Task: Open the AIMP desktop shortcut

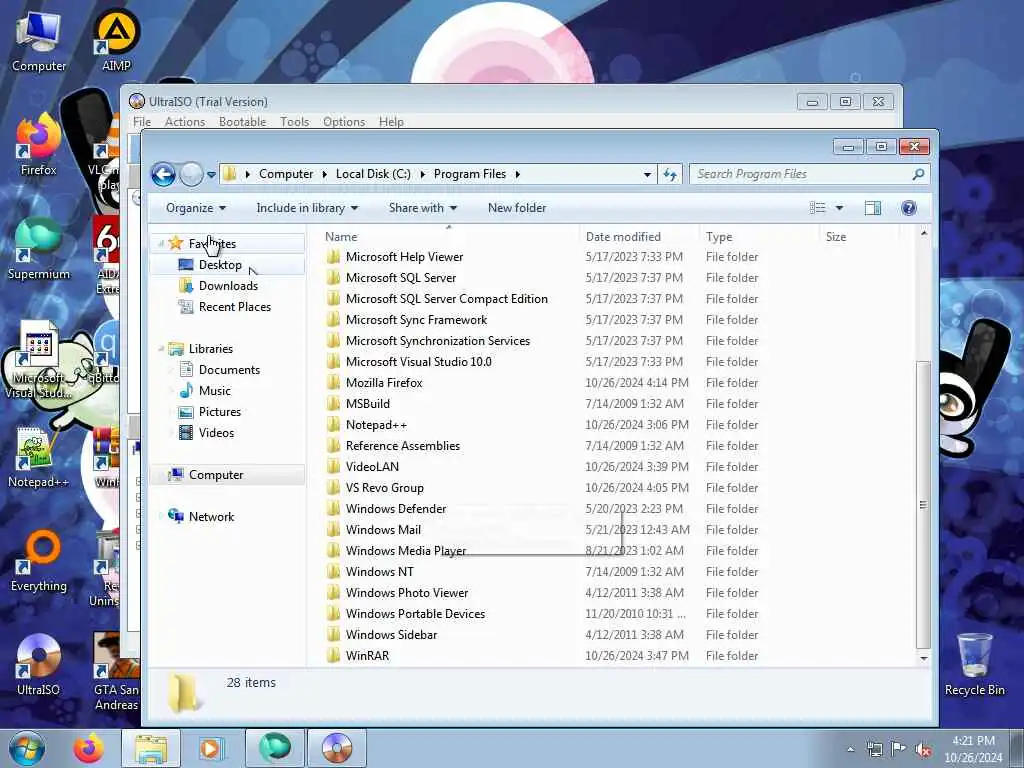Action: (116, 41)
